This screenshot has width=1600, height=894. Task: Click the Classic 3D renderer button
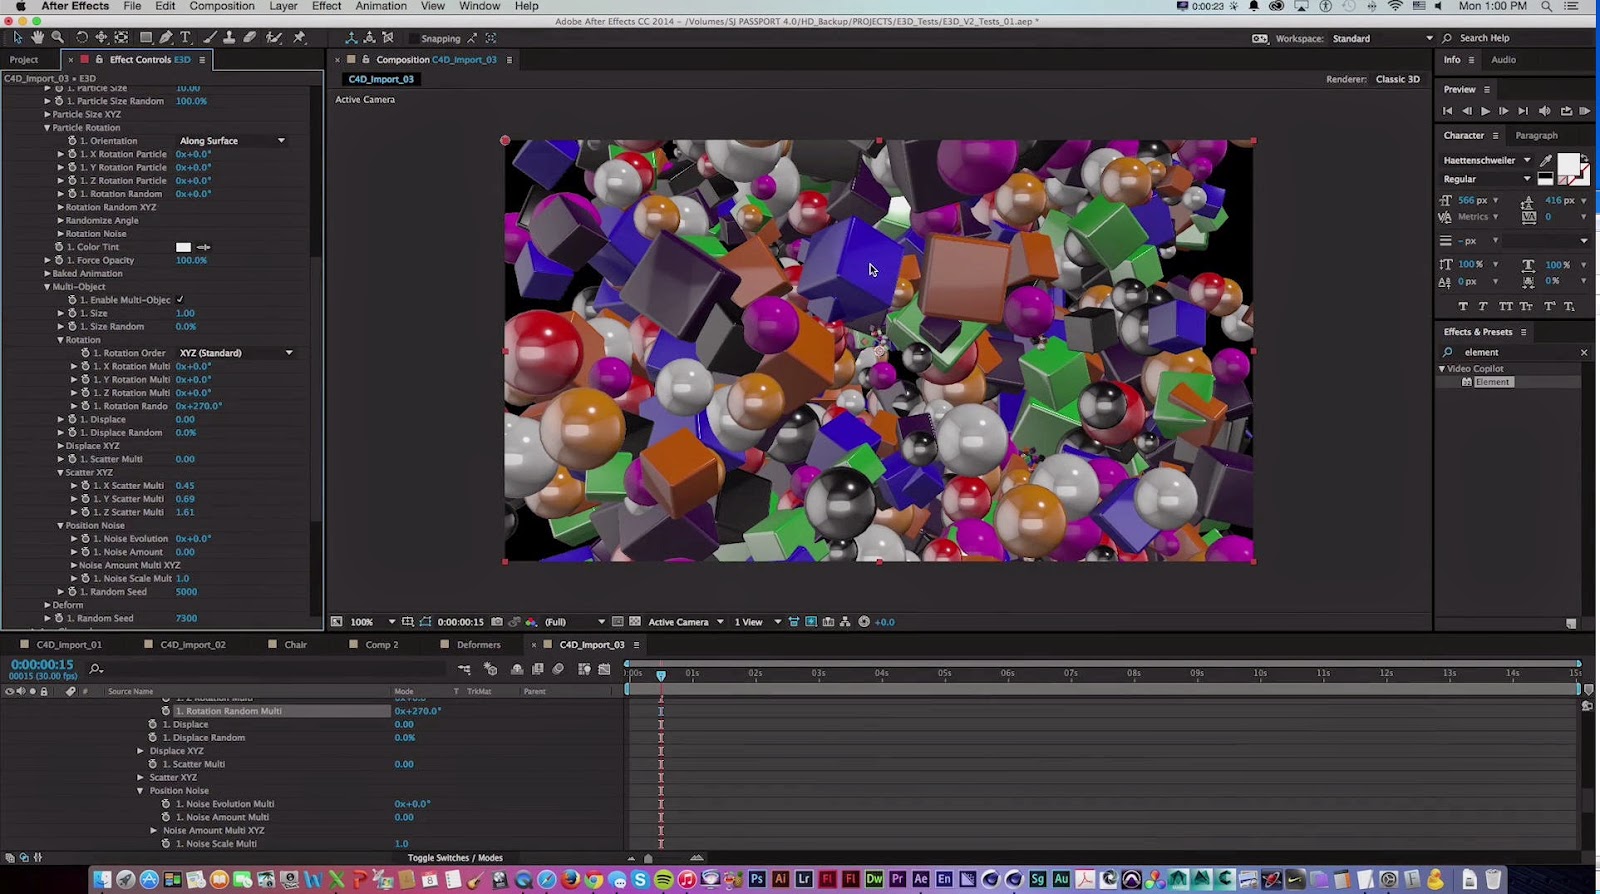[x=1397, y=79]
